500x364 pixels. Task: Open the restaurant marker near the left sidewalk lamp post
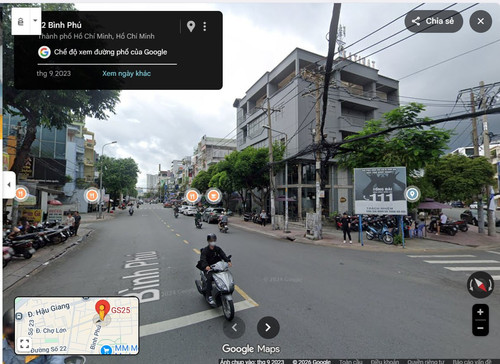coord(92,196)
